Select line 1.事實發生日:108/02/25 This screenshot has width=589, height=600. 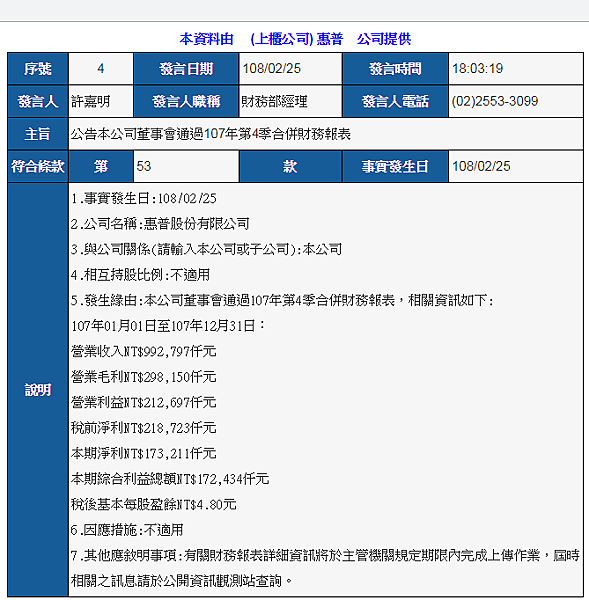coord(144,198)
